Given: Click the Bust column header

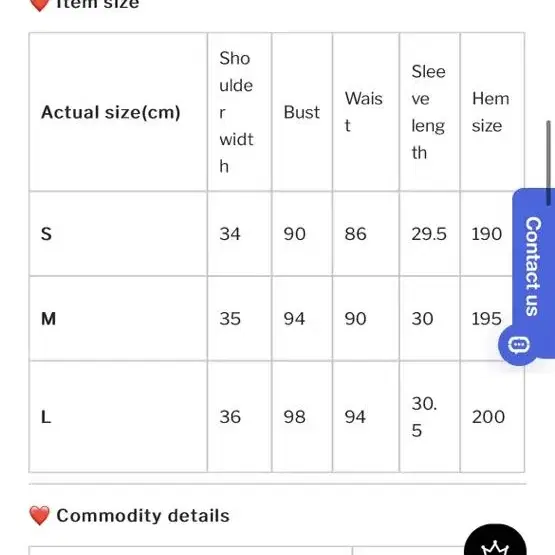Looking at the screenshot, I should (302, 112).
